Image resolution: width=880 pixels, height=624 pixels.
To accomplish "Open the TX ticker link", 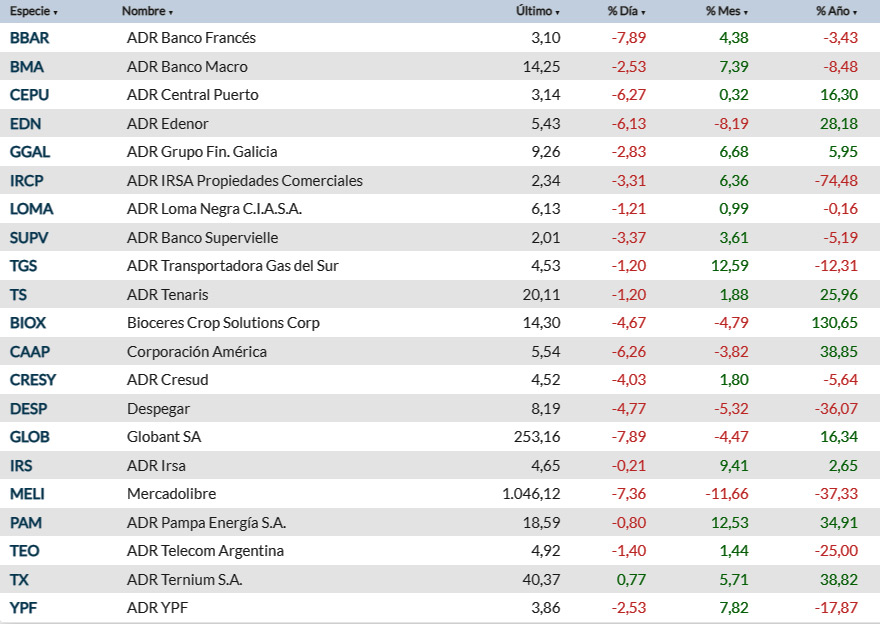I will 19,580.
